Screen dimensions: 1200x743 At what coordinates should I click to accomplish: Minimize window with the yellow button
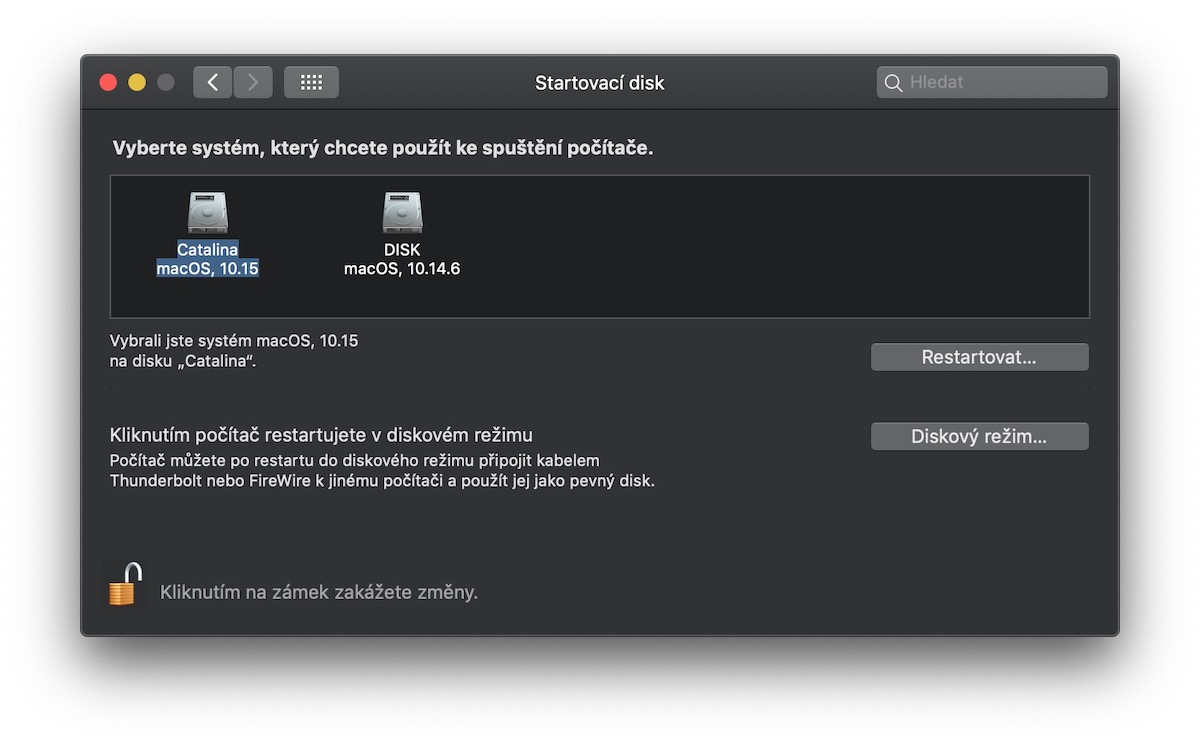coord(137,83)
